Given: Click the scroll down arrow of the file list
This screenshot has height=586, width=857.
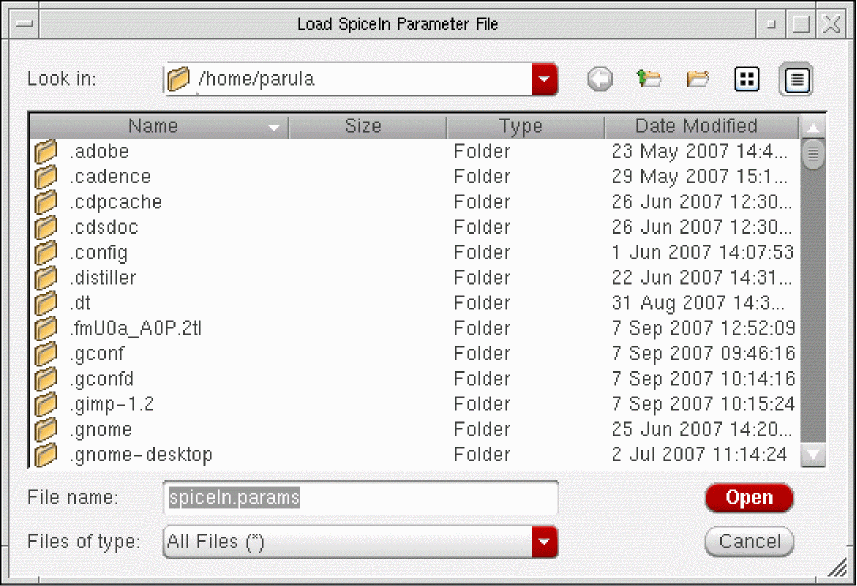Looking at the screenshot, I should [813, 454].
